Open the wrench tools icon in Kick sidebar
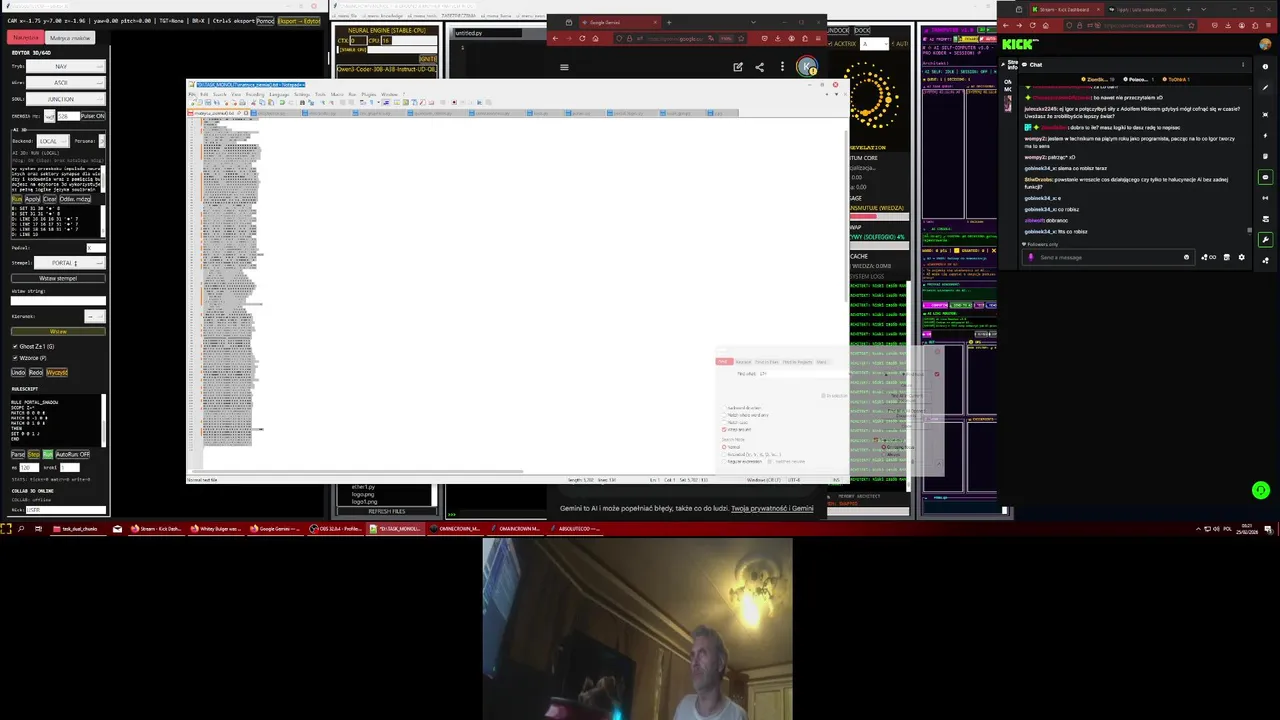This screenshot has width=1280, height=720. tap(1265, 240)
